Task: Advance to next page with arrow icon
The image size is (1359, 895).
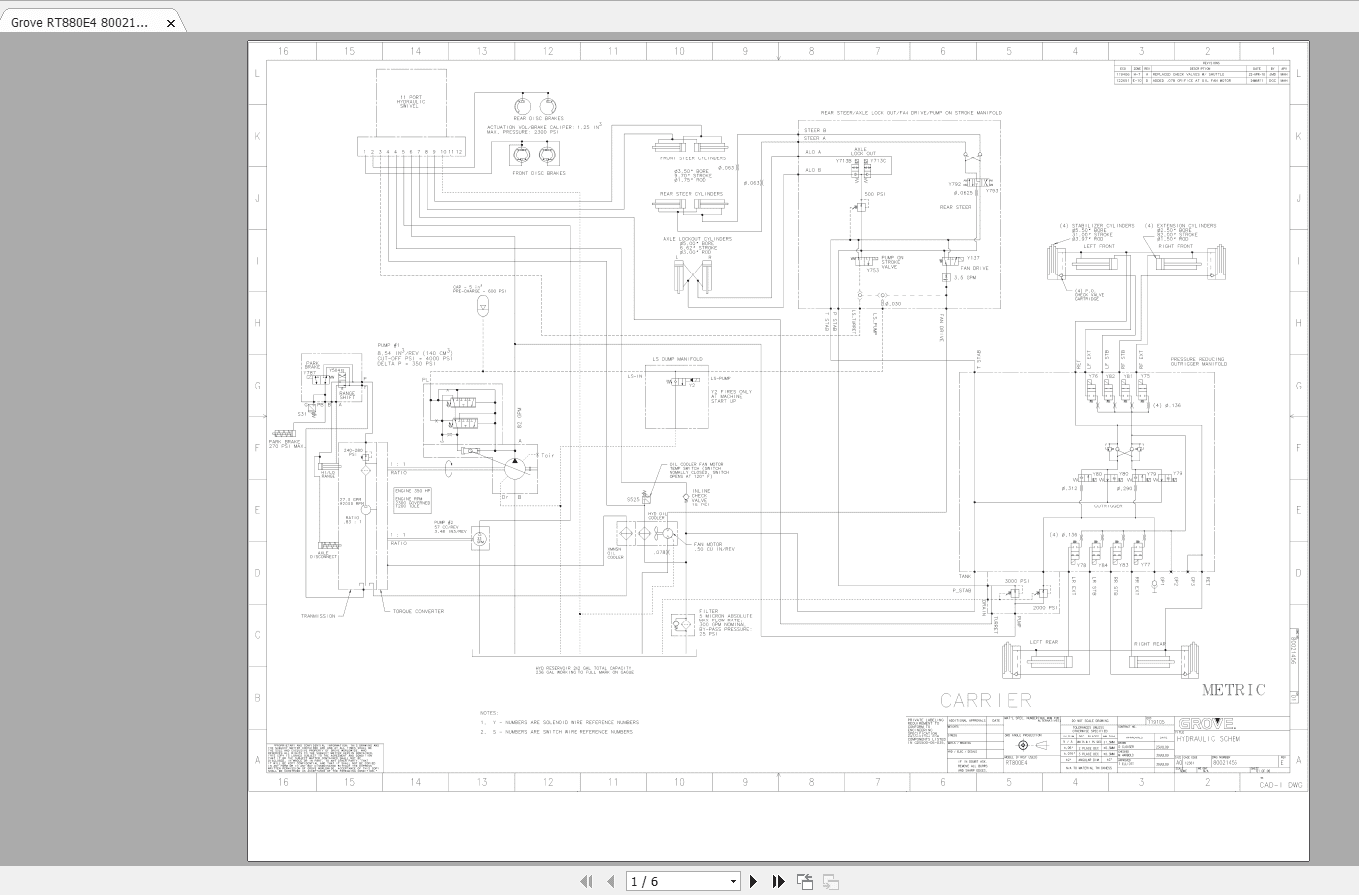Action: tap(753, 881)
